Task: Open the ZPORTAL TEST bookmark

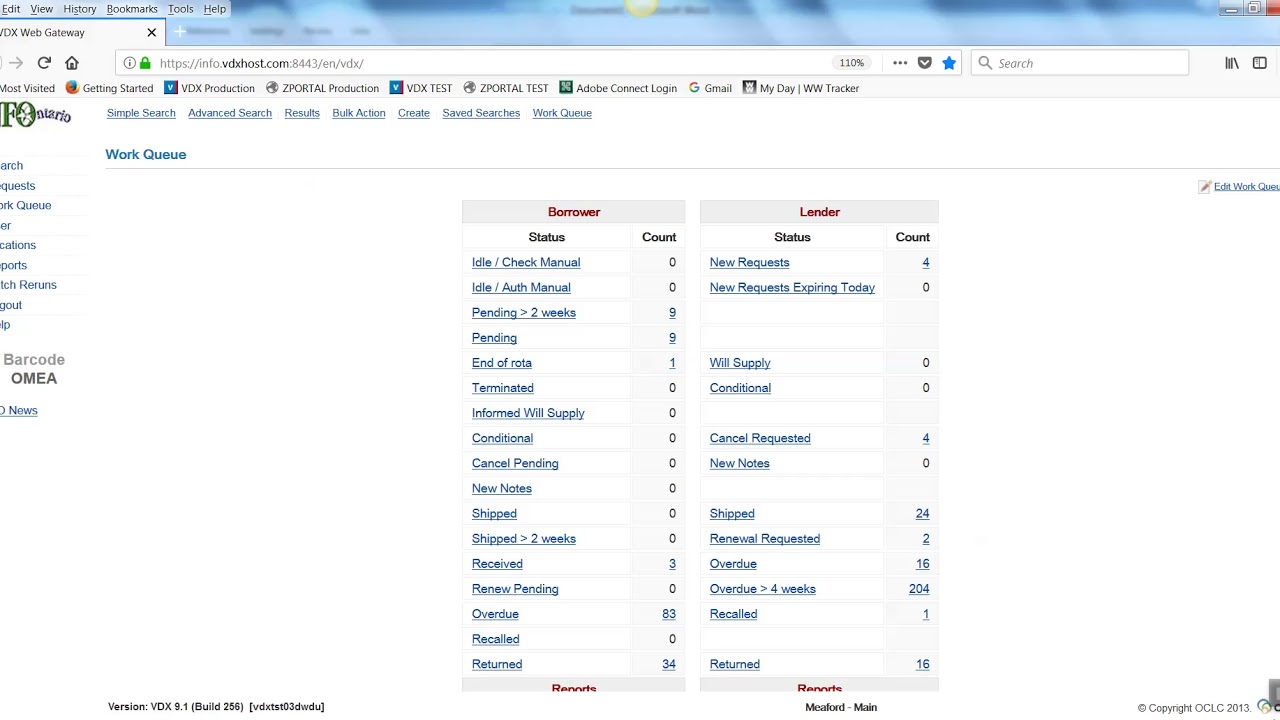Action: coord(505,88)
